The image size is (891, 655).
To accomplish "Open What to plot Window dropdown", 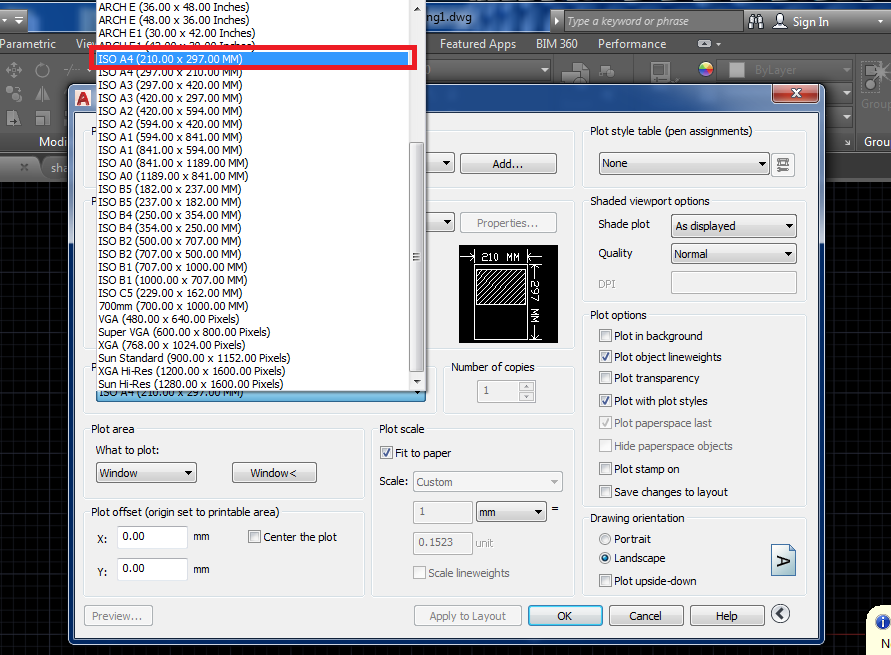I will click(147, 473).
